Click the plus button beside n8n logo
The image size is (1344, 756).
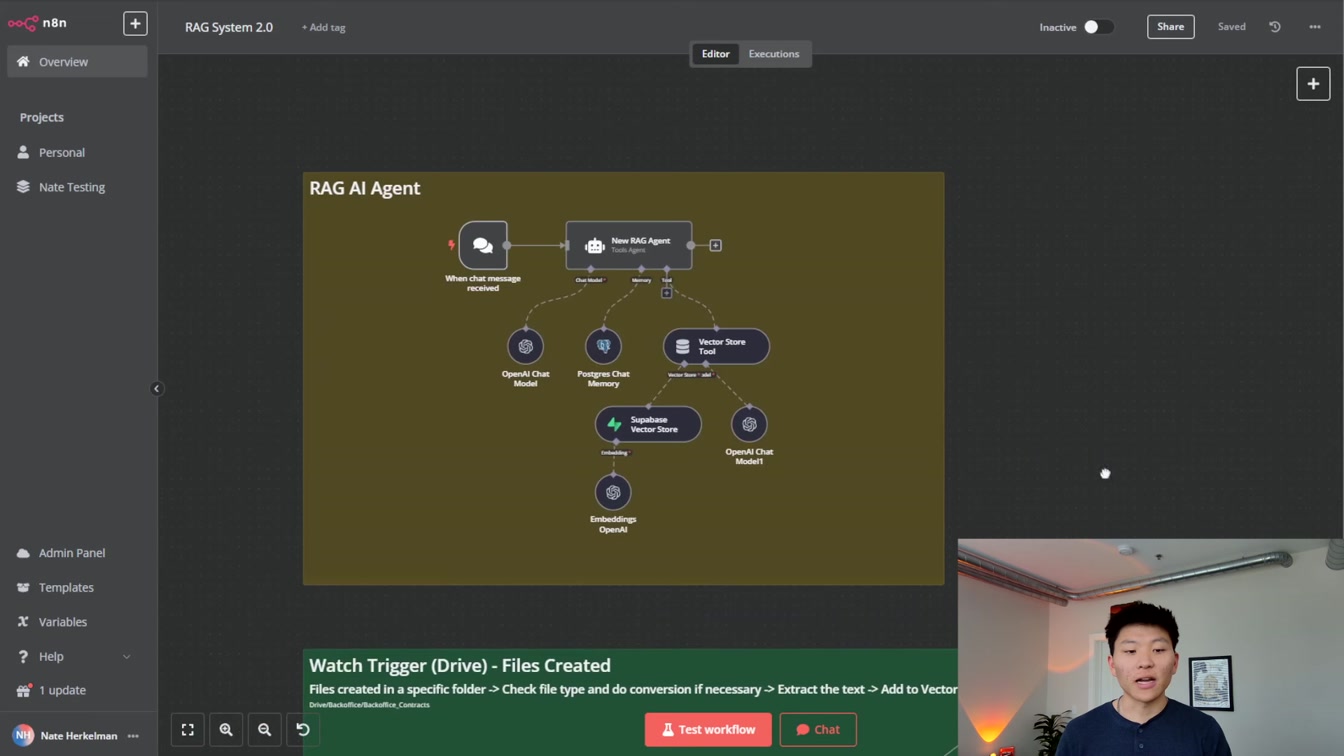pos(135,23)
